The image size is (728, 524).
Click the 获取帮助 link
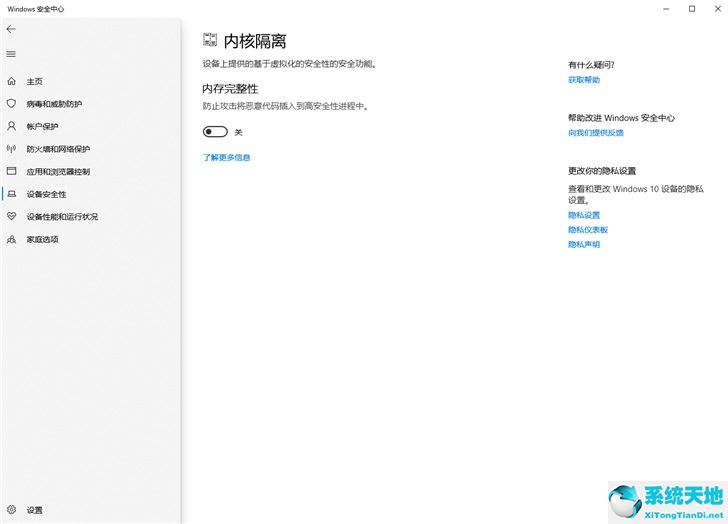pos(584,80)
